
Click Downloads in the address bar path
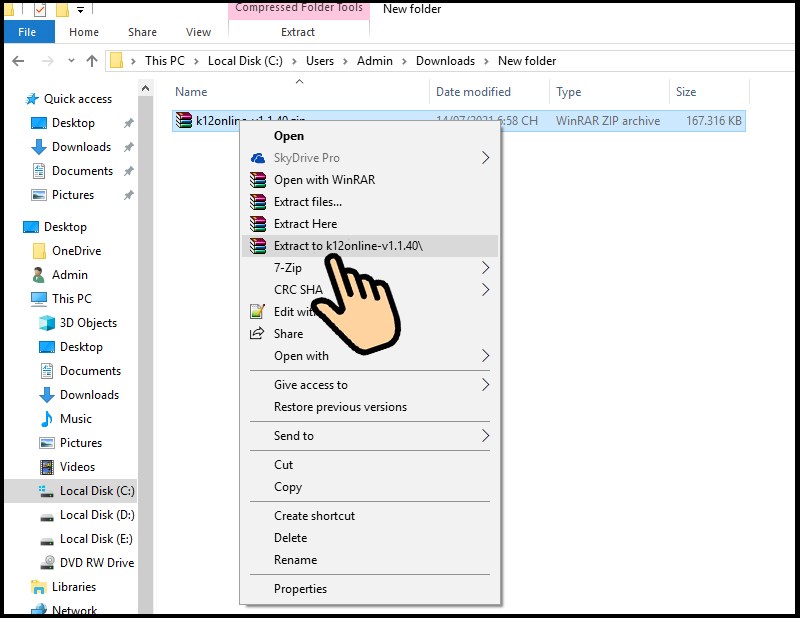point(445,61)
